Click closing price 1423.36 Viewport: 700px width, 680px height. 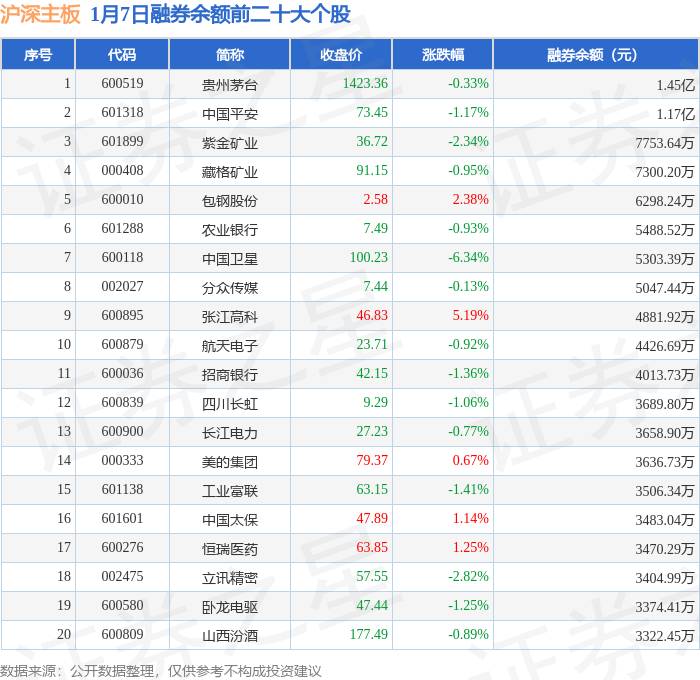point(365,83)
